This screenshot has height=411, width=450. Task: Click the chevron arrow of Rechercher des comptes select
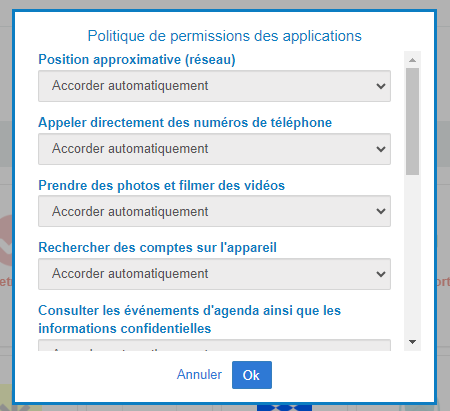pyautogui.click(x=381, y=274)
